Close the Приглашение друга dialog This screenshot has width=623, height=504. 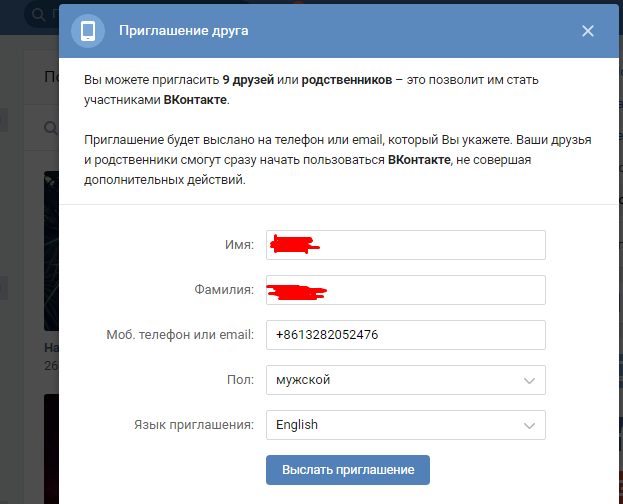tap(587, 30)
